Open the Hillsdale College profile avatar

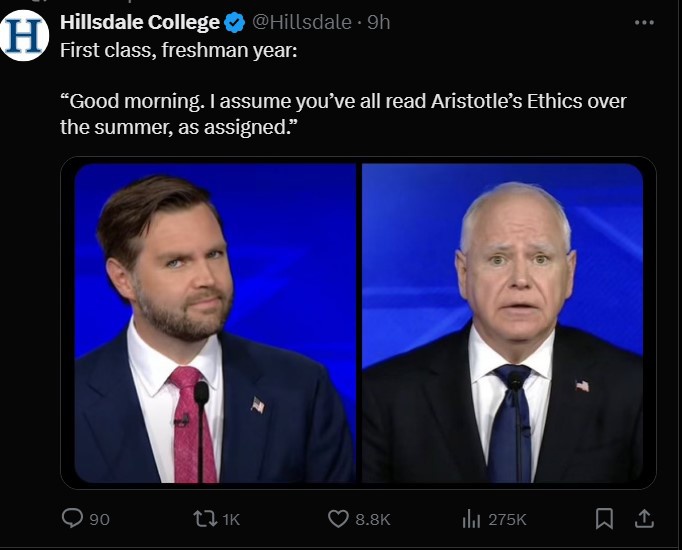click(25, 36)
